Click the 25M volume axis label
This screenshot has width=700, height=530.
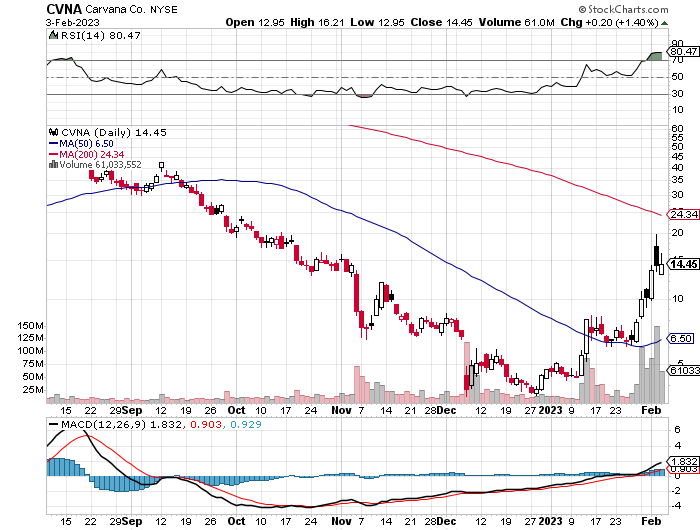(x=33, y=390)
